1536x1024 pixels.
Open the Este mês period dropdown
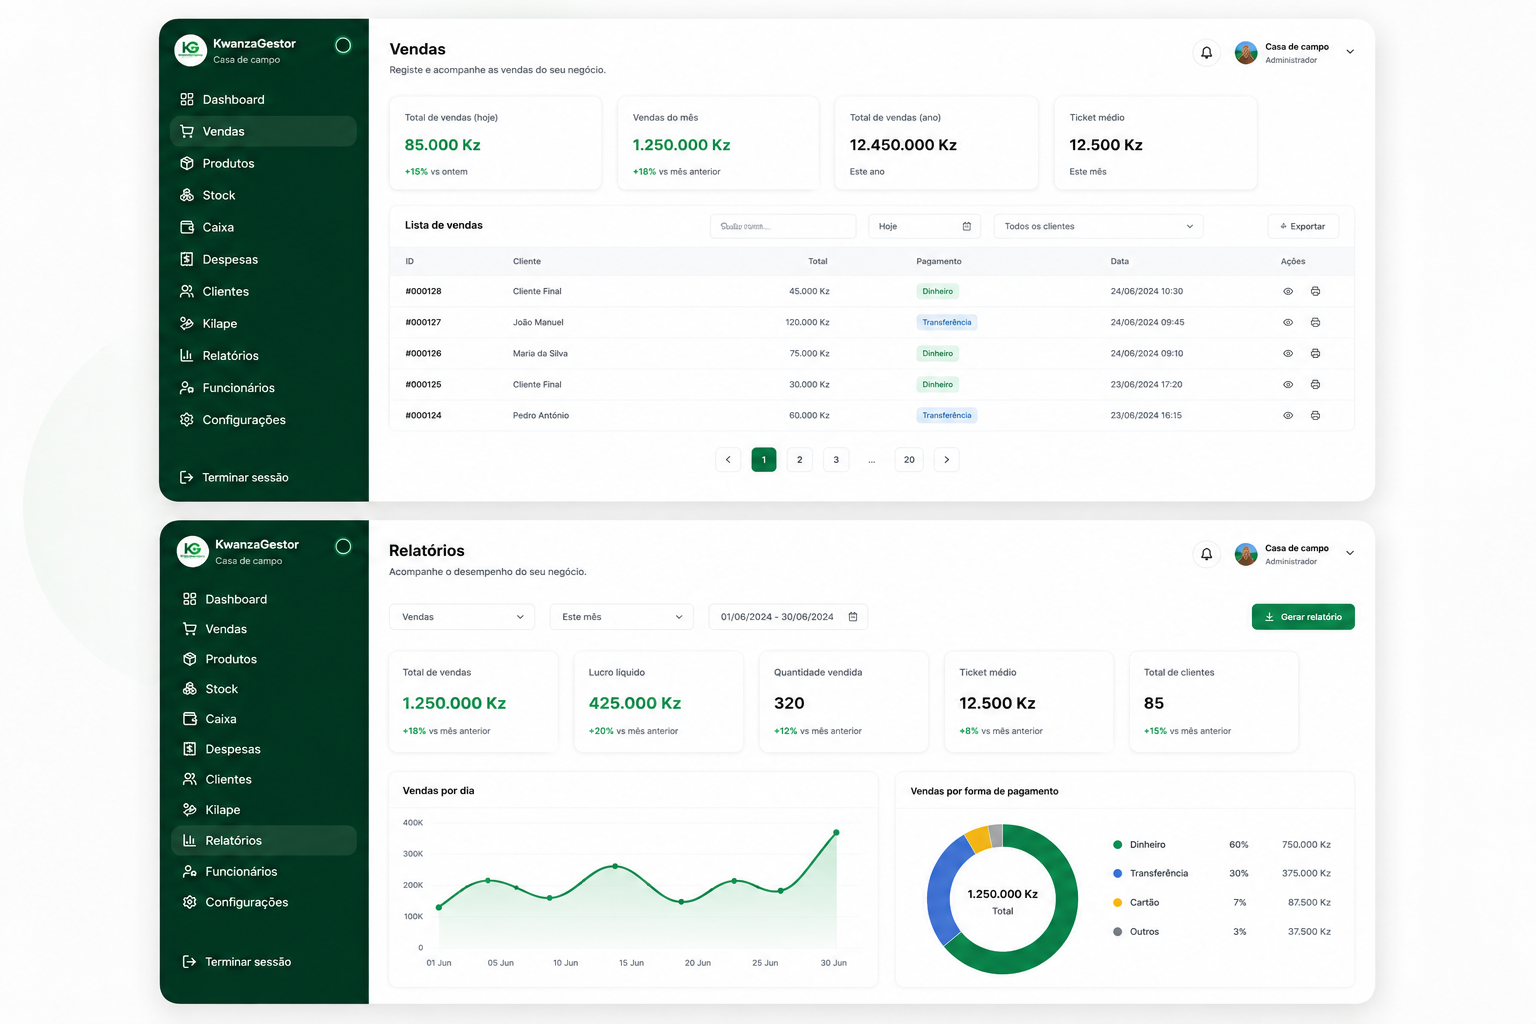(x=622, y=617)
